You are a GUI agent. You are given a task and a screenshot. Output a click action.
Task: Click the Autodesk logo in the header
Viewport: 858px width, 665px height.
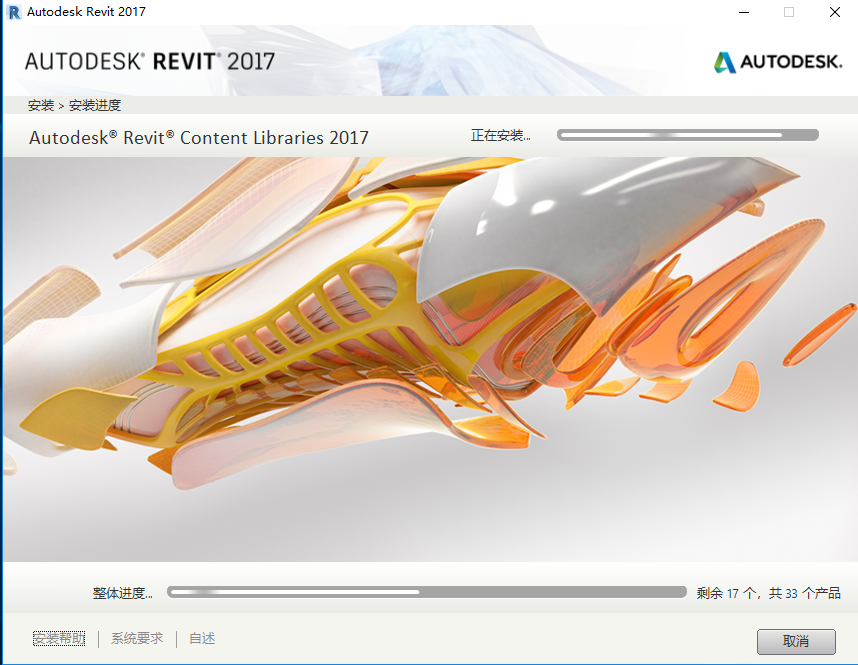click(778, 62)
